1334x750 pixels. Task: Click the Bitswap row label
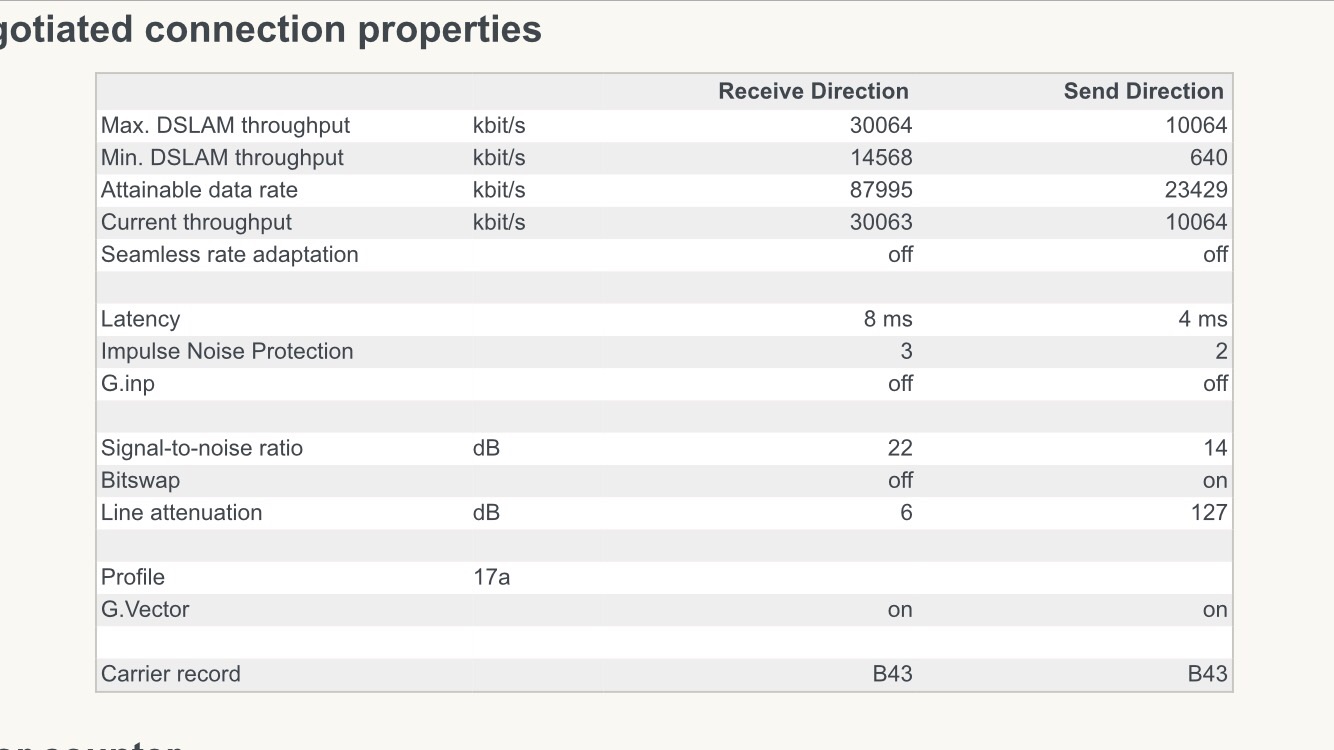tap(140, 480)
